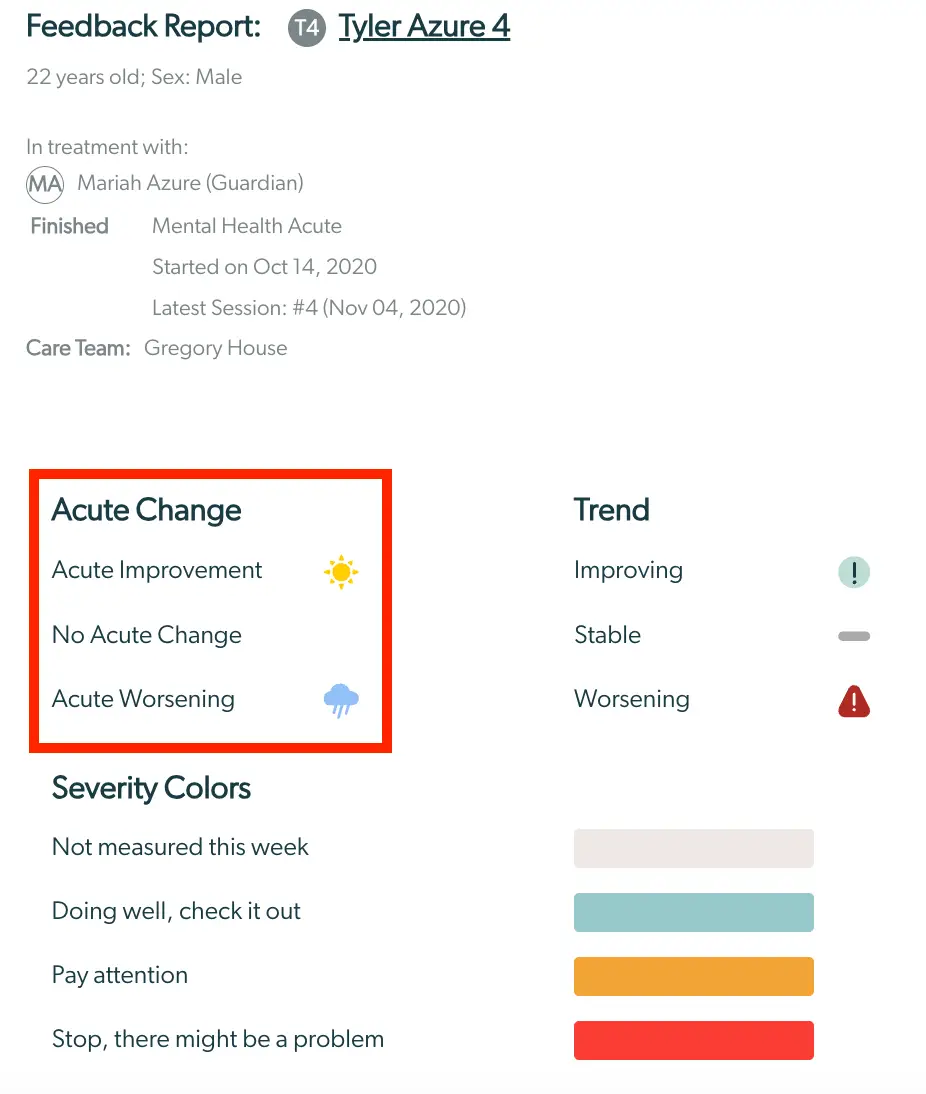The width and height of the screenshot is (926, 1094).
Task: Toggle the Stable trend entry
Action: click(607, 636)
